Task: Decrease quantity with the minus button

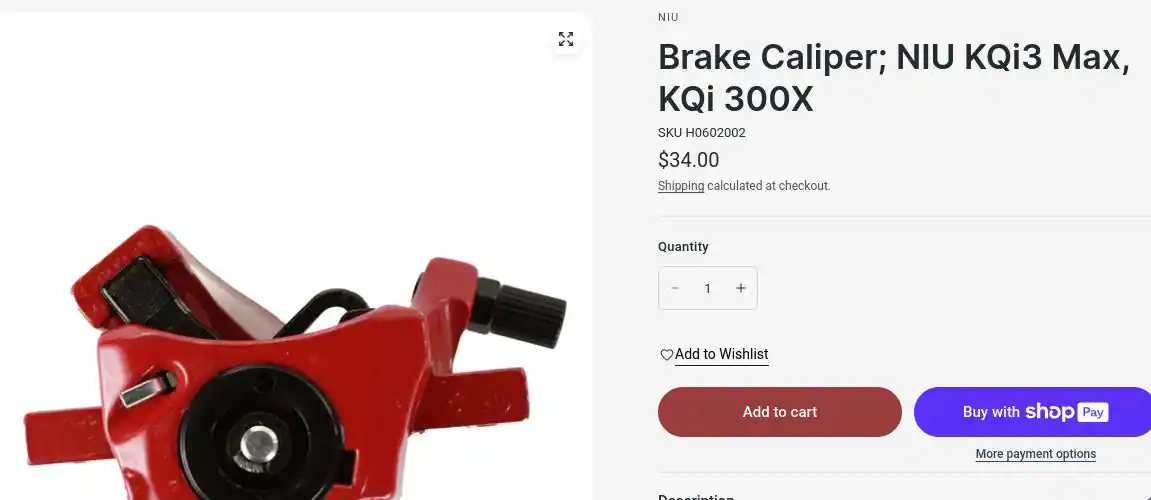Action: coord(675,289)
